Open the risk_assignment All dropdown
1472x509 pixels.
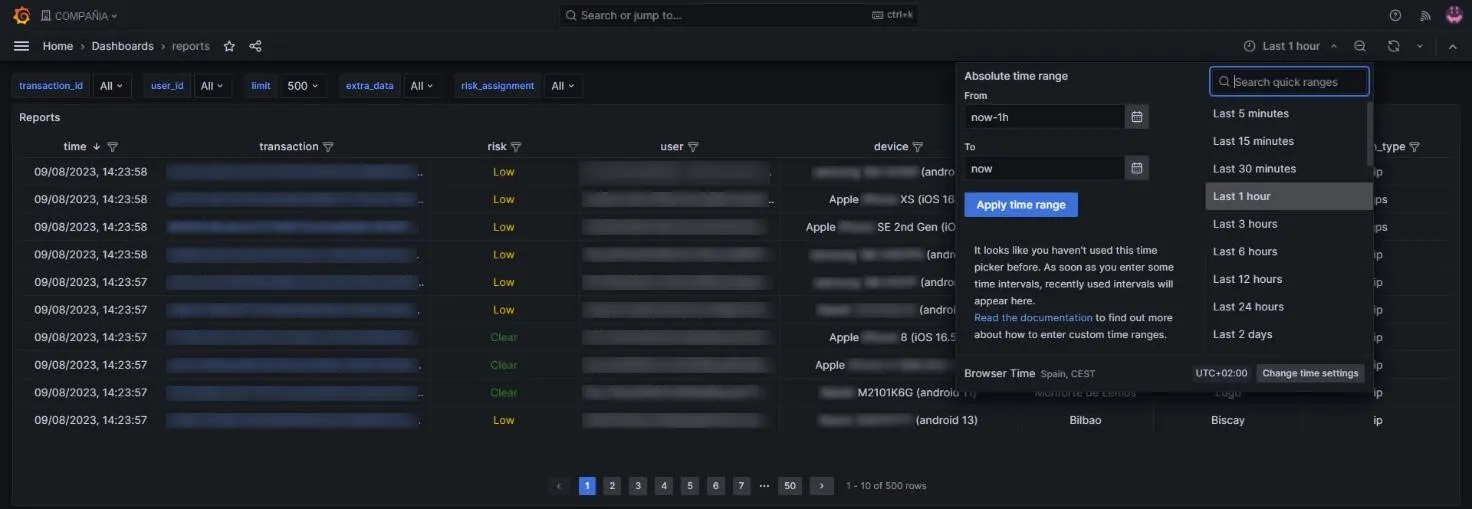pyautogui.click(x=563, y=86)
